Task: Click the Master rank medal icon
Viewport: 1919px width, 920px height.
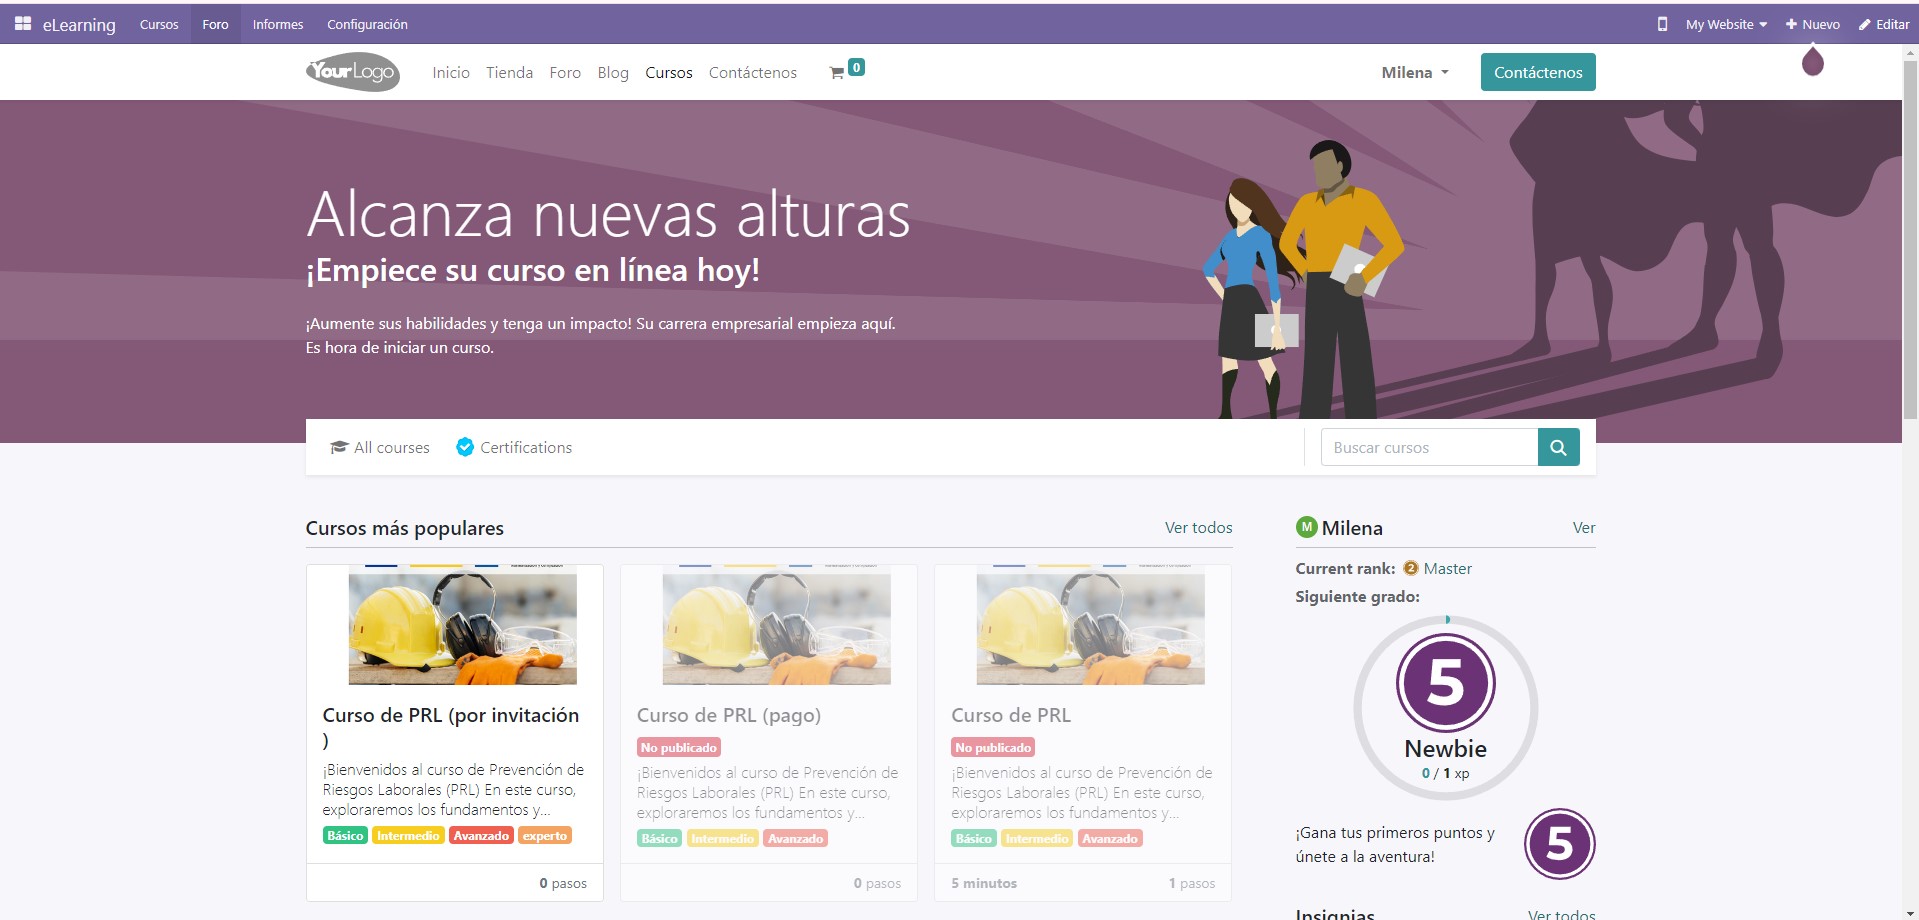Action: point(1410,568)
